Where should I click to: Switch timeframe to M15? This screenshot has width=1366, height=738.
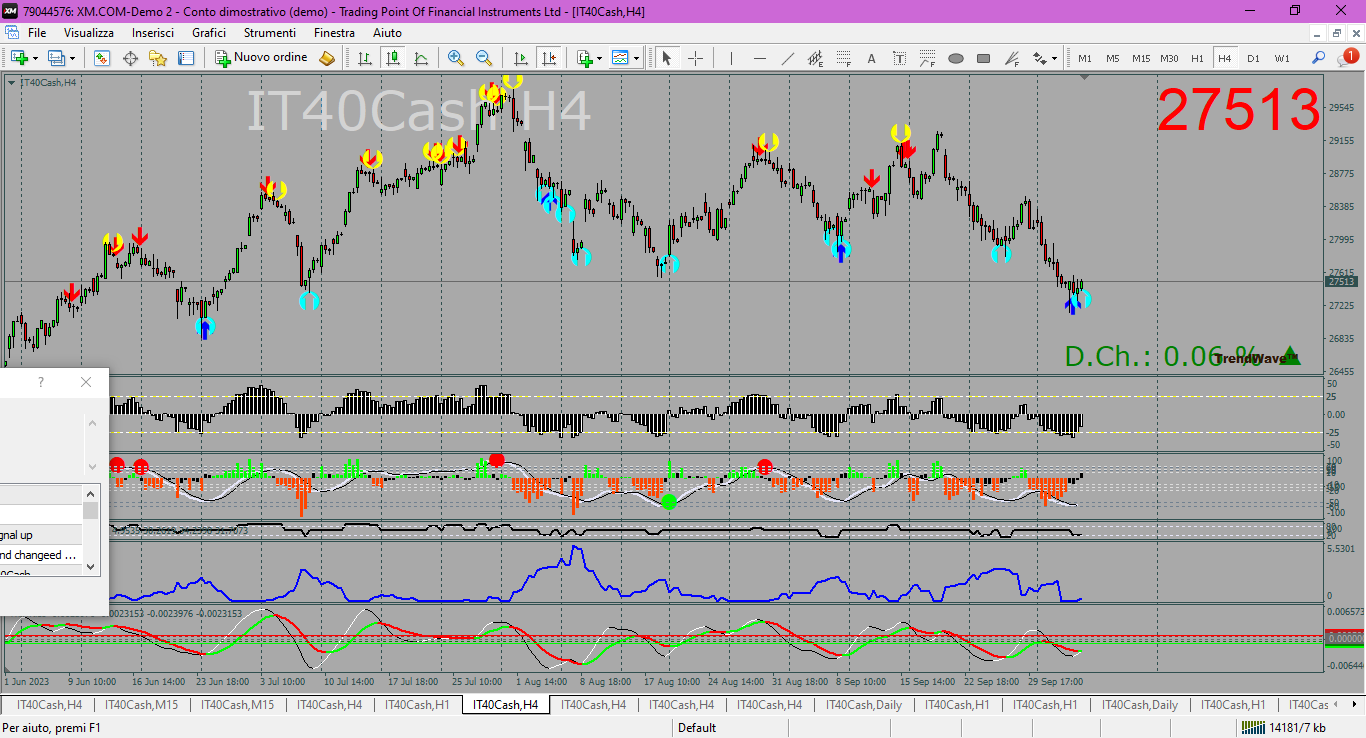(1141, 58)
